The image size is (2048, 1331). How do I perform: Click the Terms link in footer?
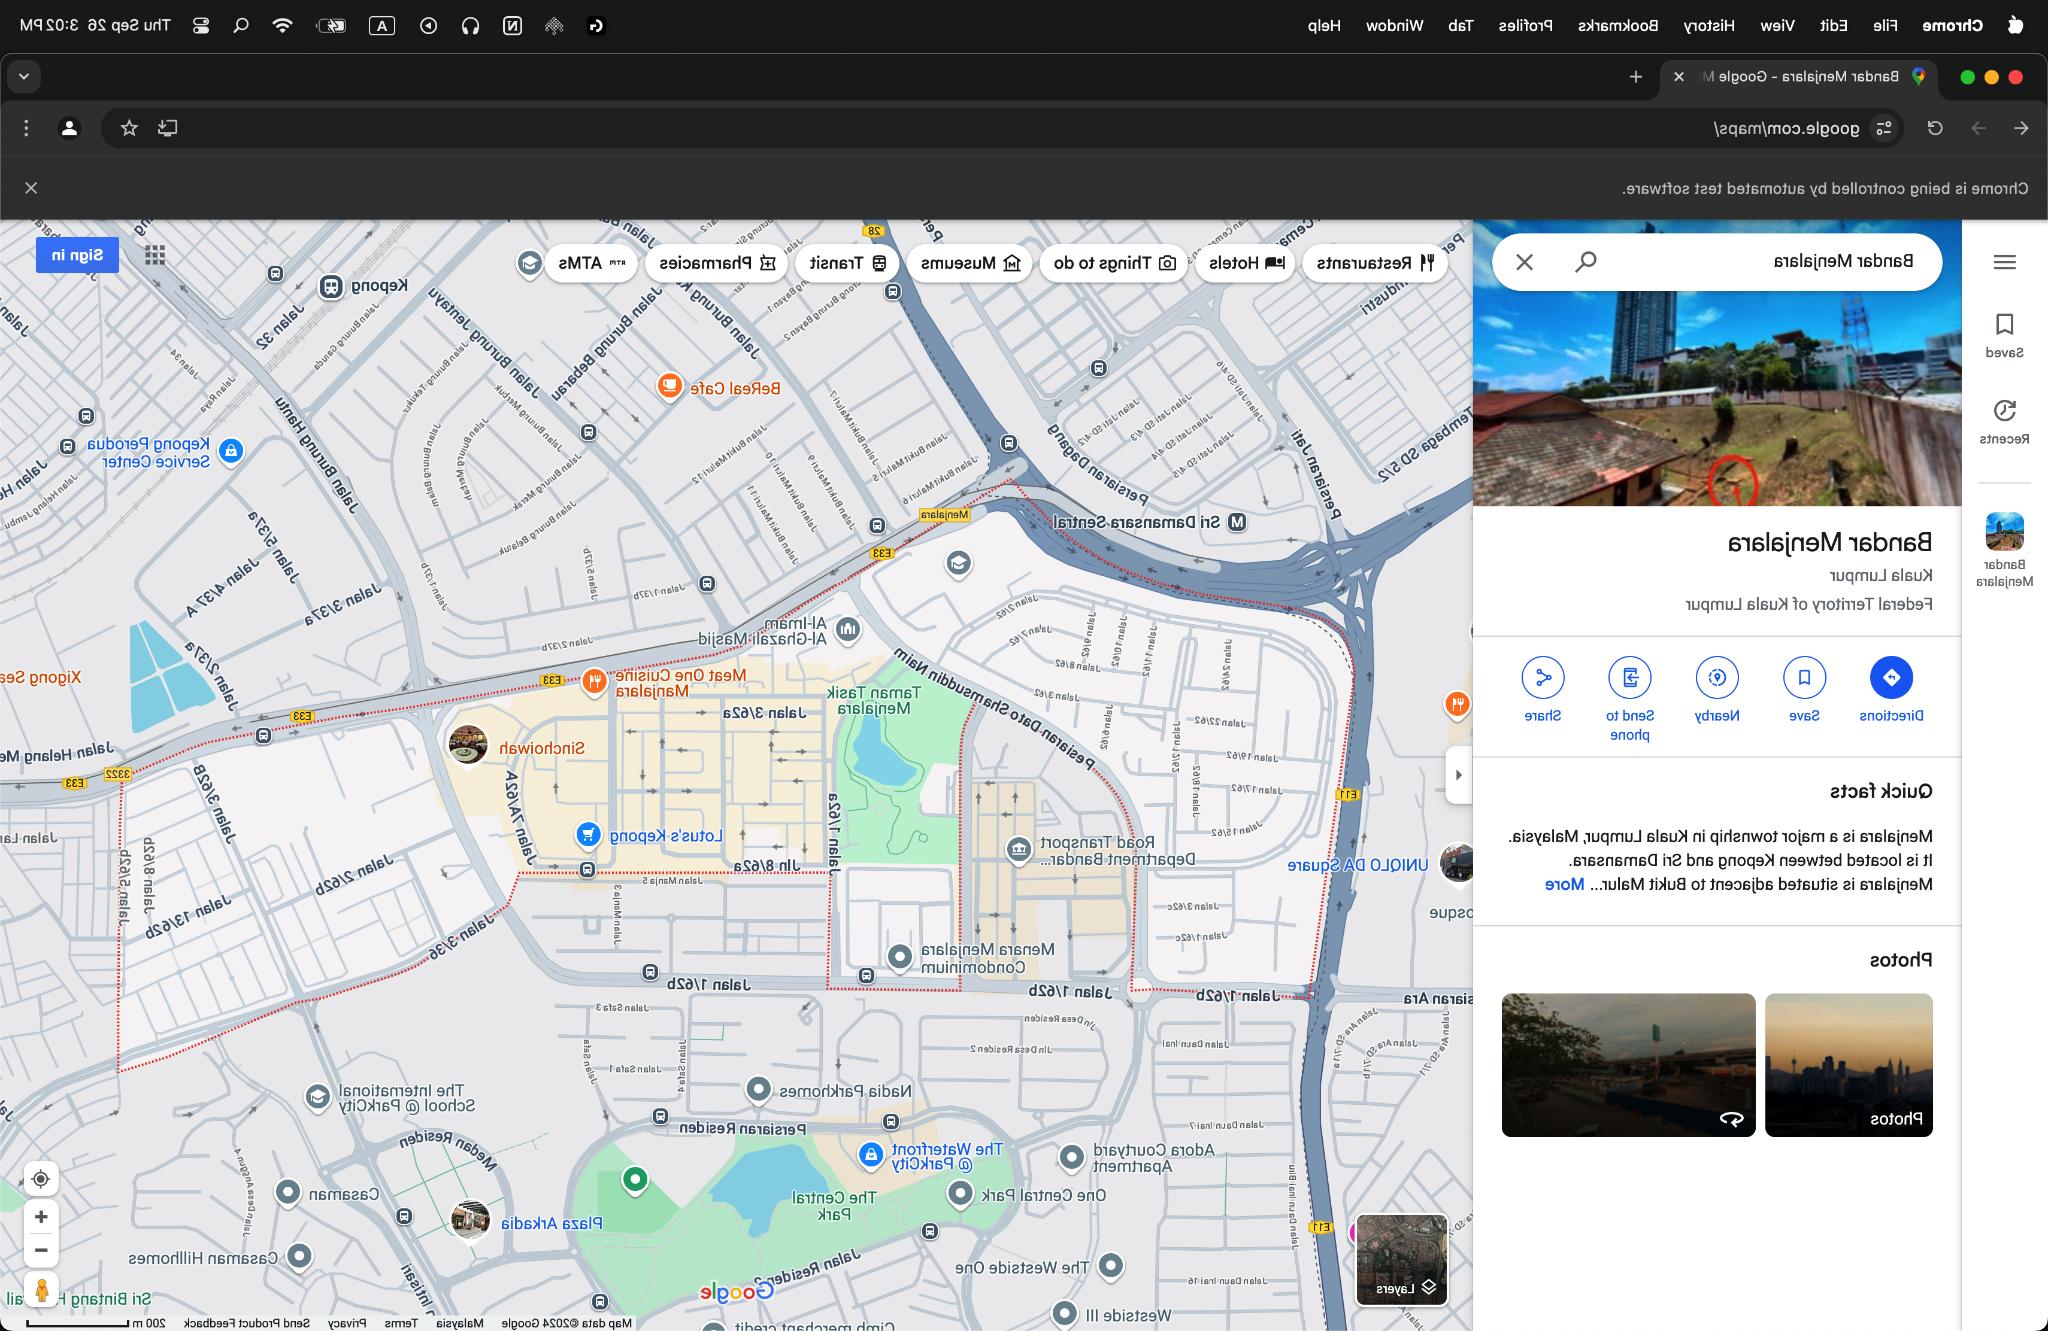[x=401, y=1323]
